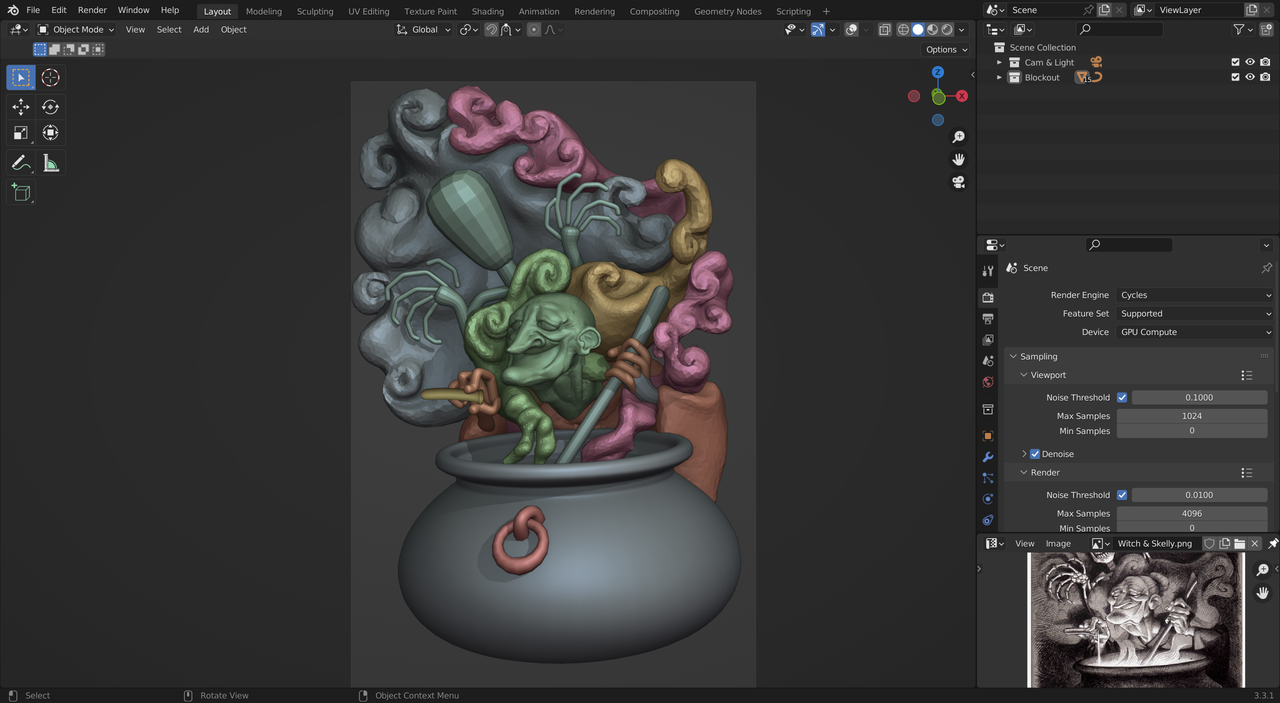
Task: Select the Cursor tool in toolbar
Action: [50, 78]
